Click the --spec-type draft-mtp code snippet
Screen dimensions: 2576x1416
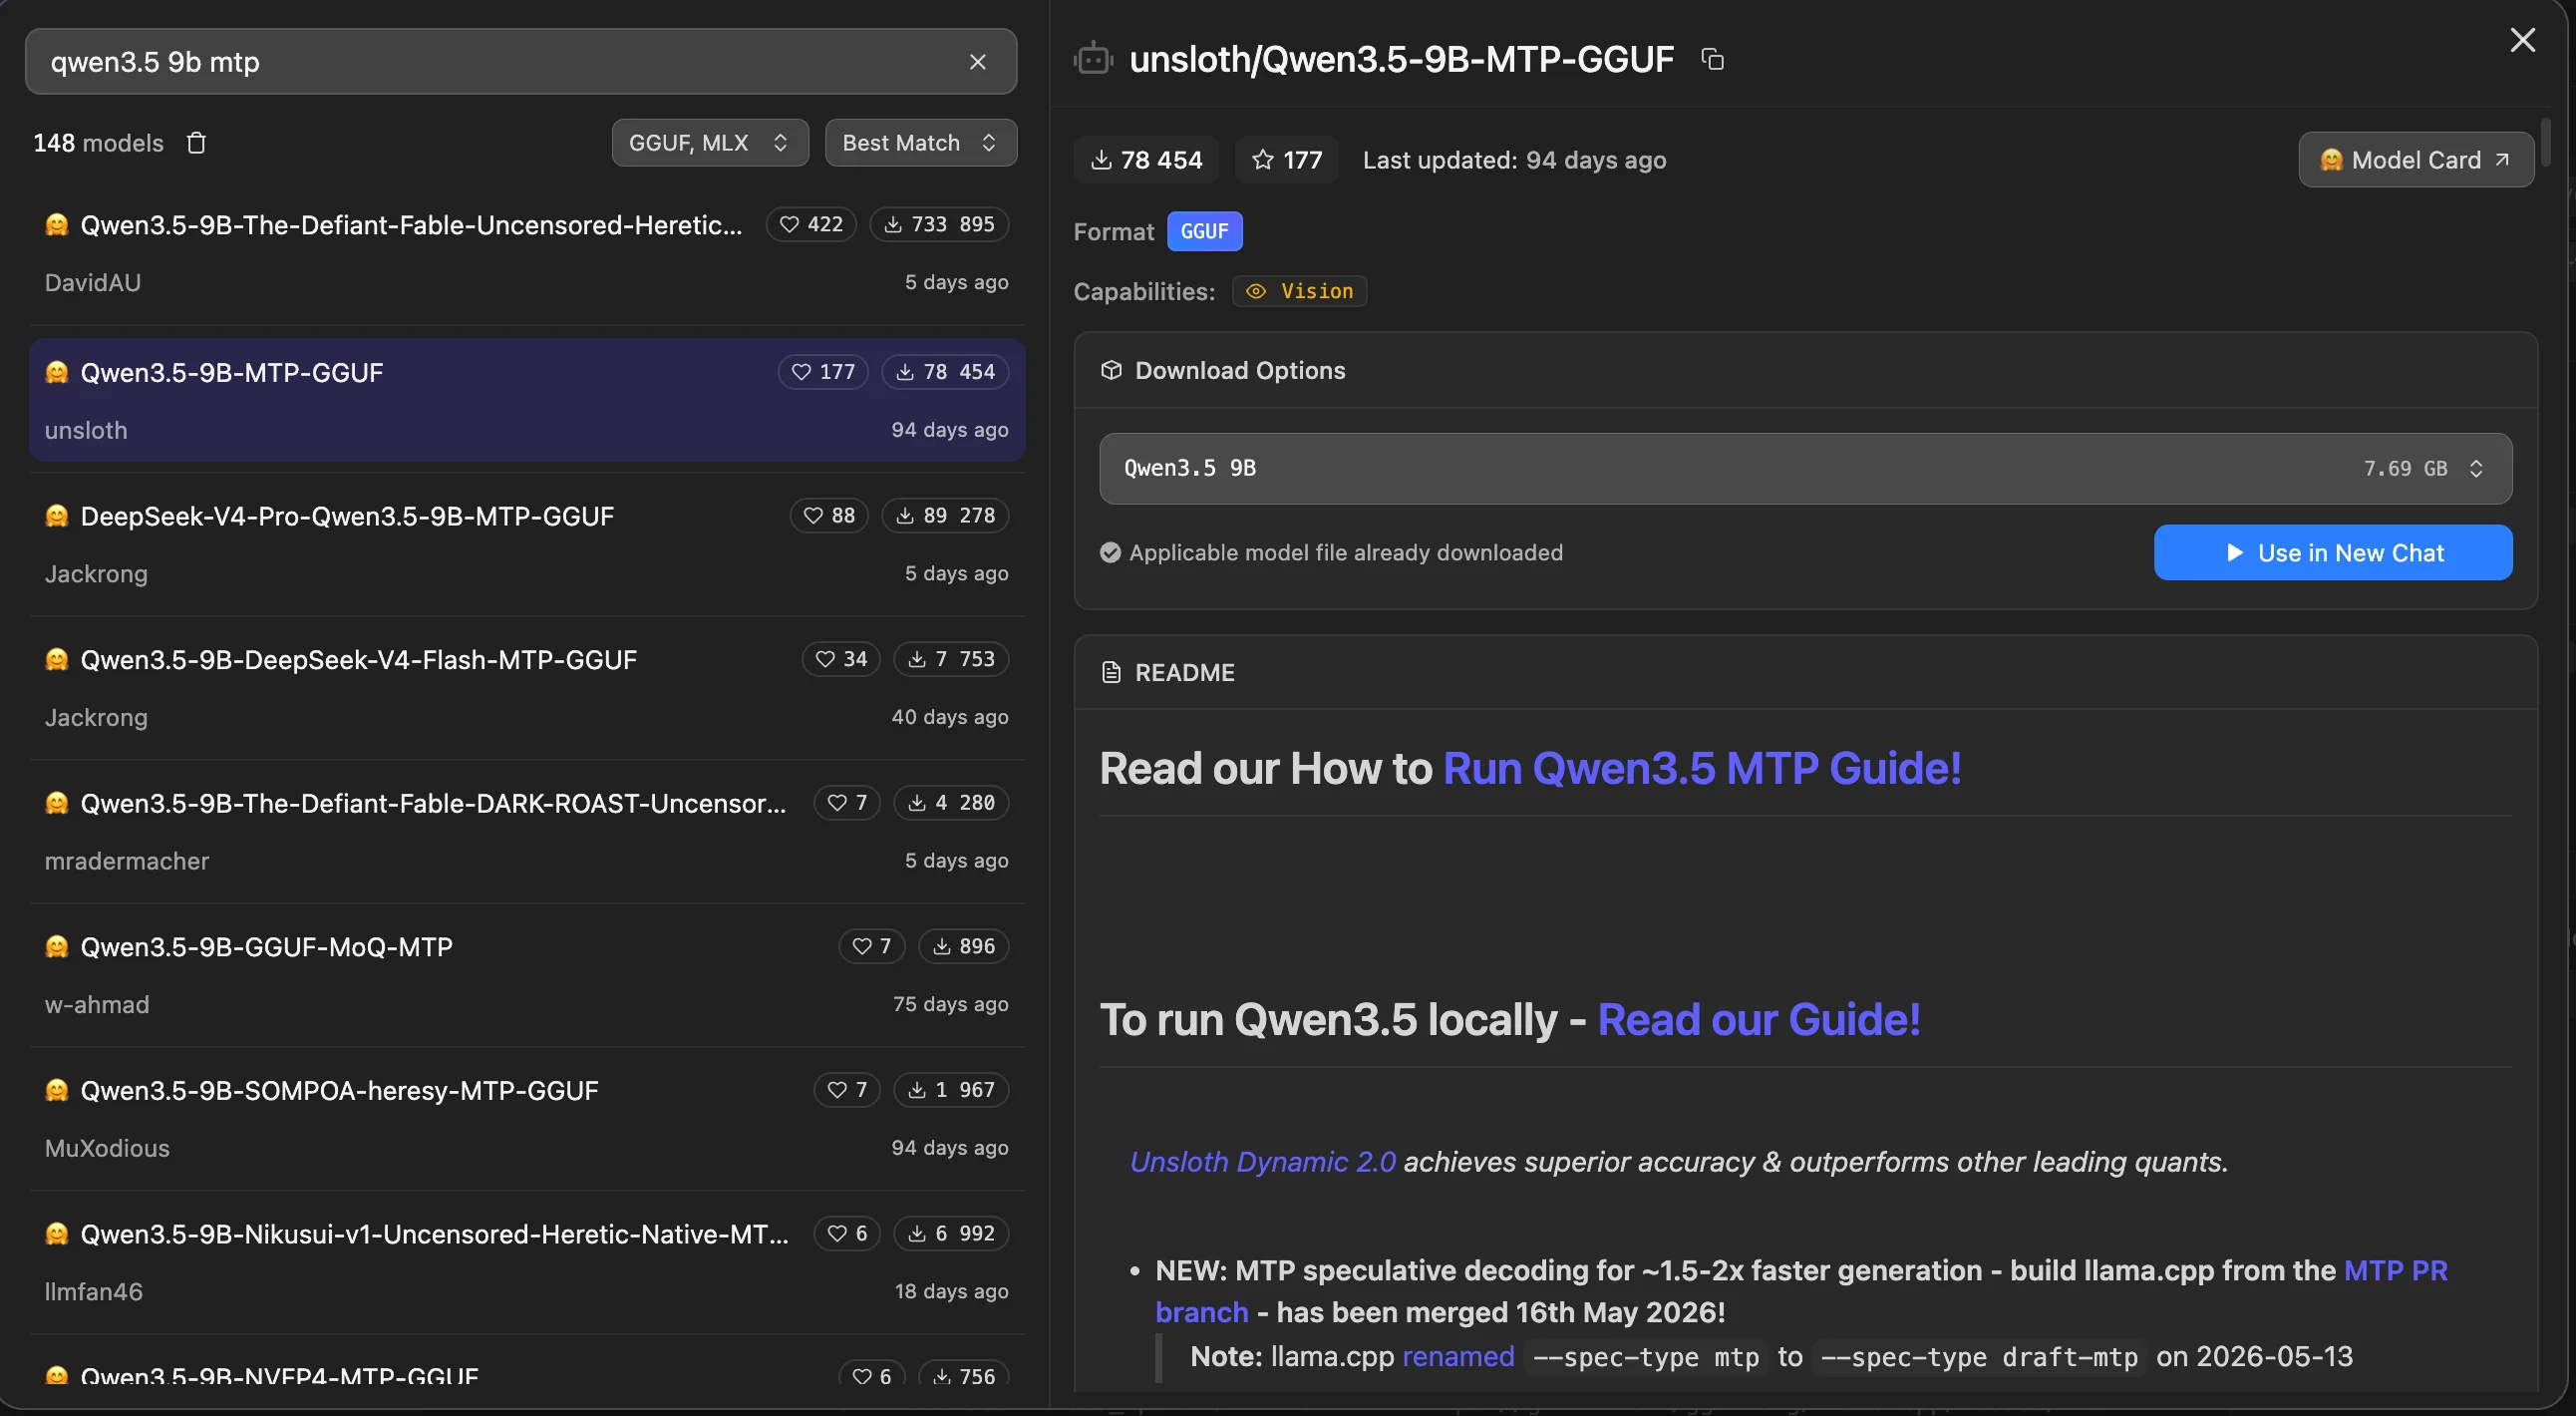click(x=1980, y=1357)
